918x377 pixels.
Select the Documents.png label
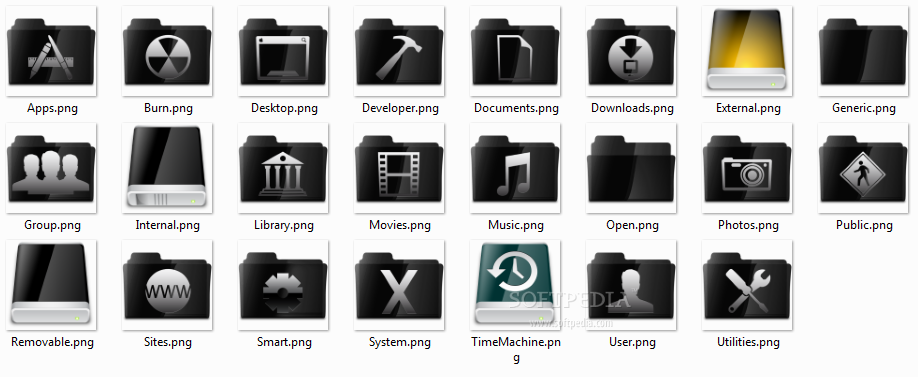tap(516, 108)
